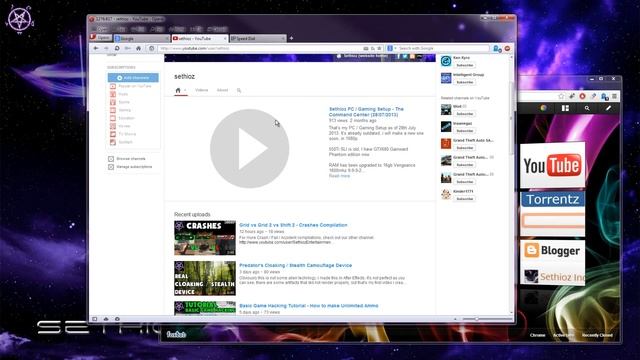Click the red adblock icon in Opera toolbar
The height and width of the screenshot is (360, 640).
[507, 48]
